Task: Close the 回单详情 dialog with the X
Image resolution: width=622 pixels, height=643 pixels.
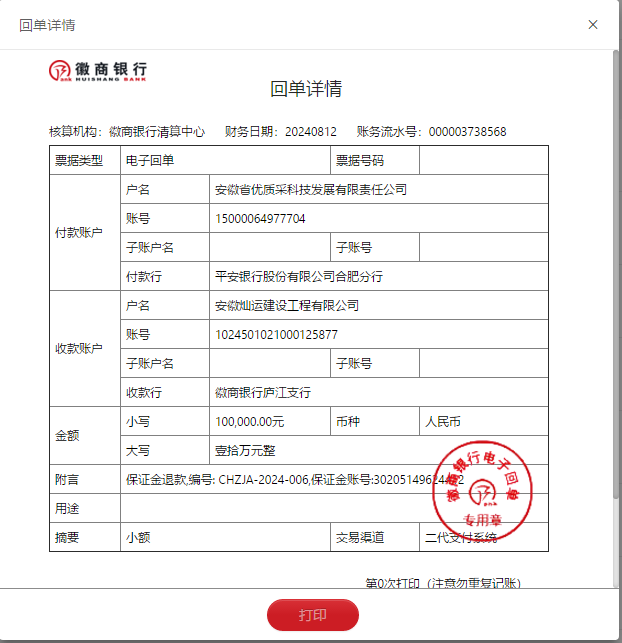Action: [x=593, y=25]
